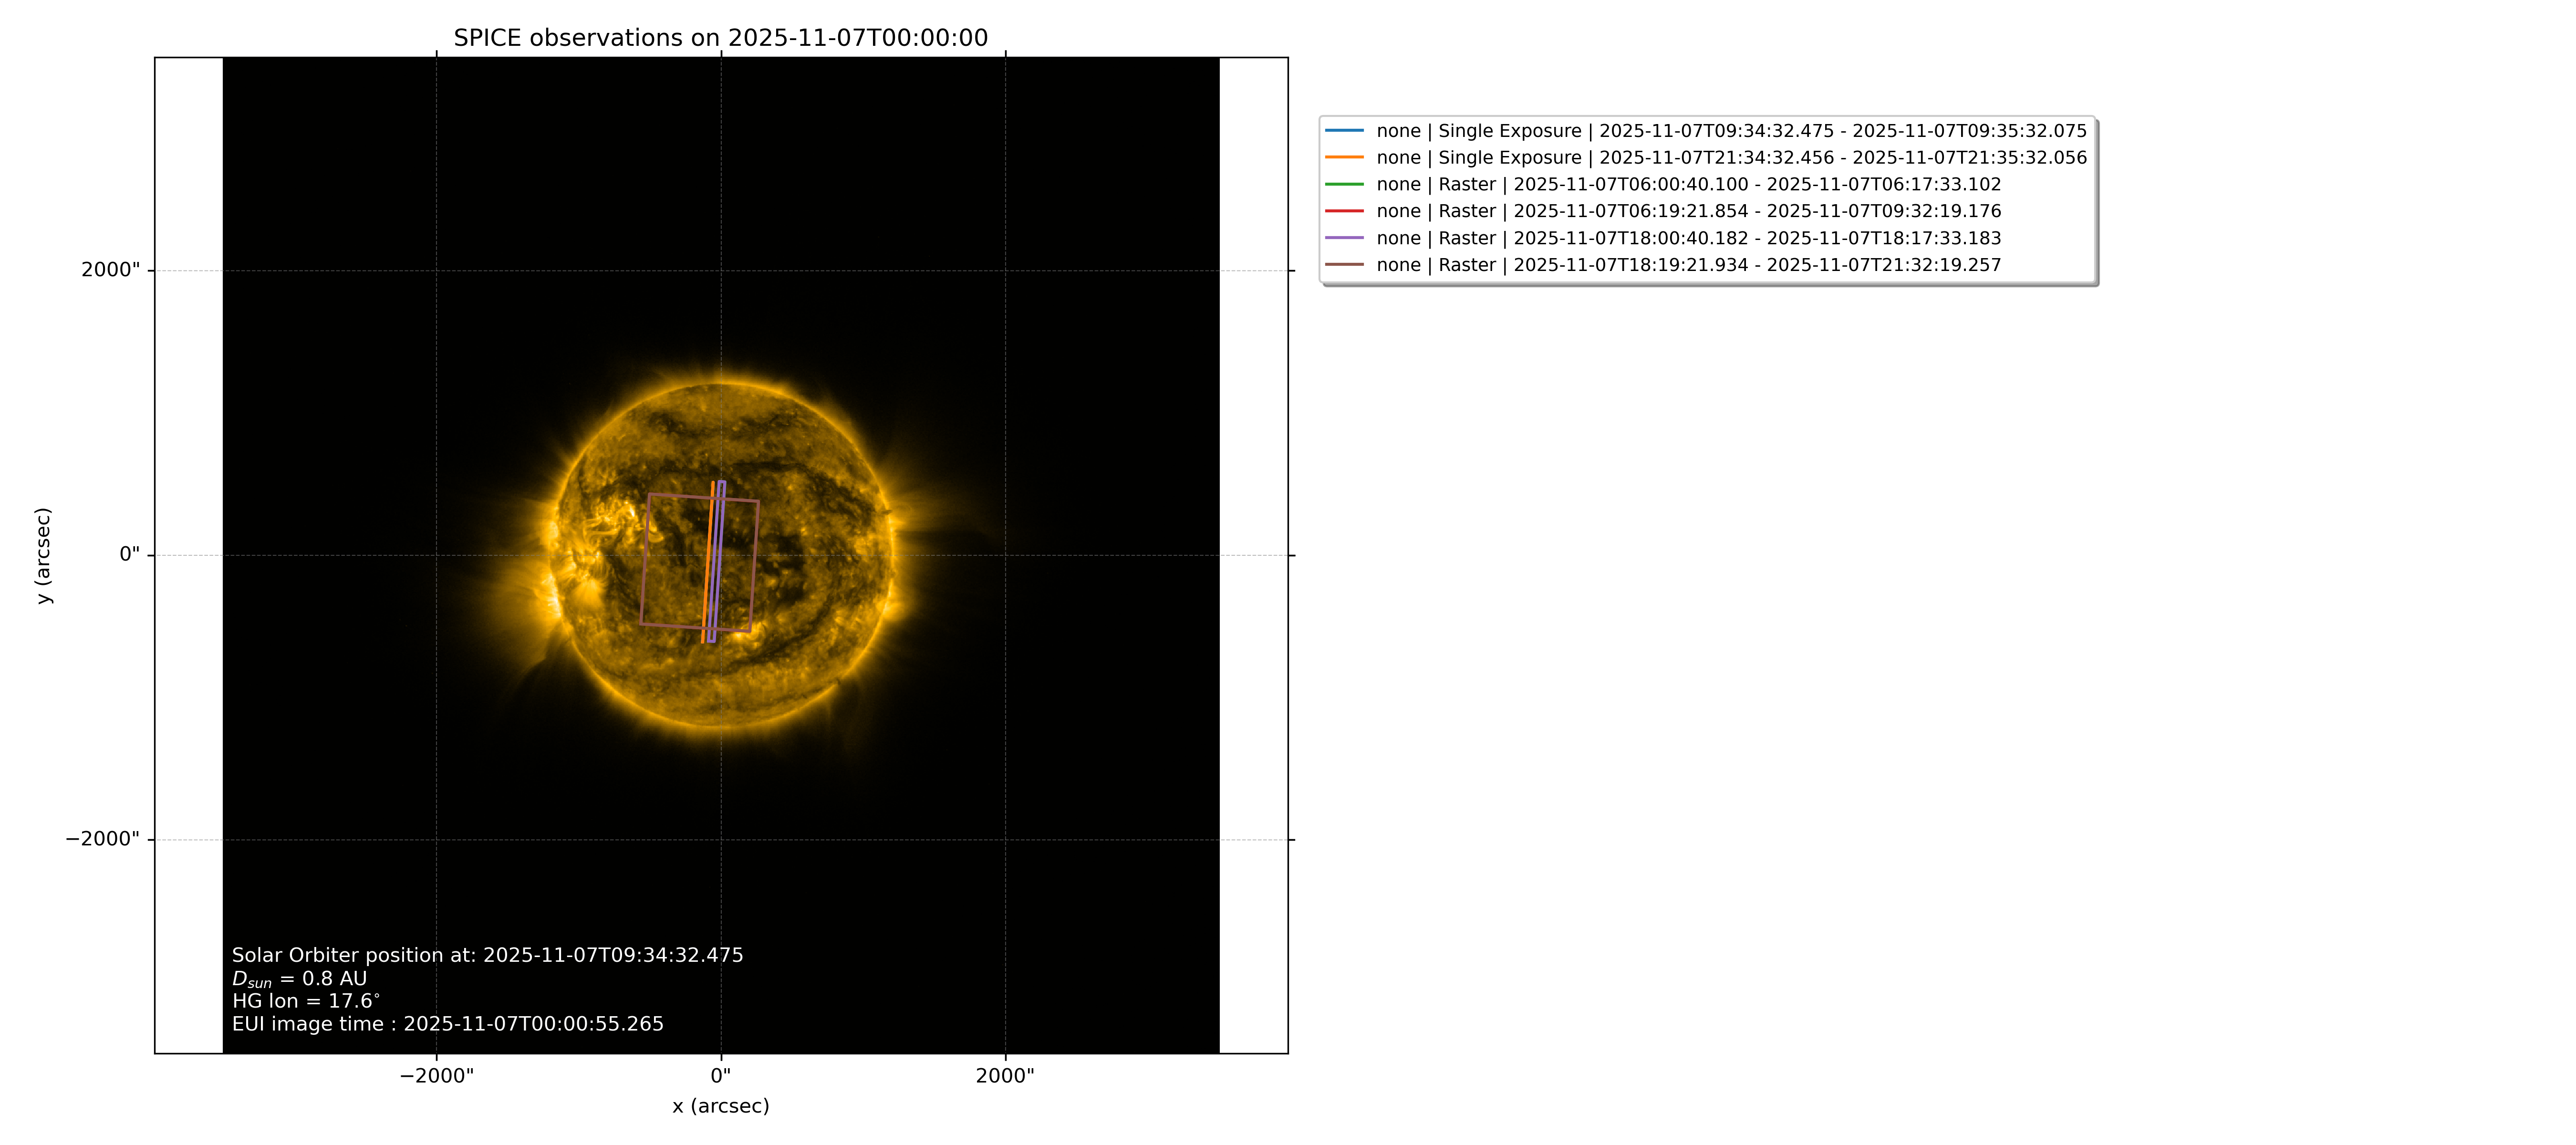
Task: Click the 2000" tick label on the y axis
Action: pos(111,270)
